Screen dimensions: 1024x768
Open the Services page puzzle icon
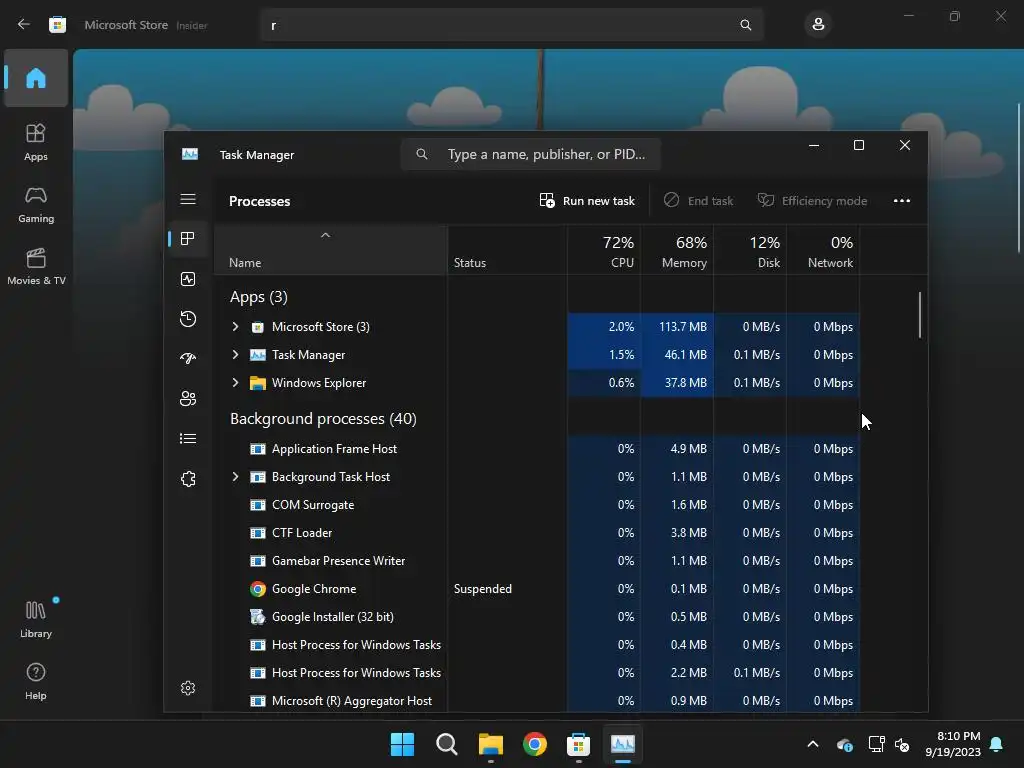click(x=187, y=479)
